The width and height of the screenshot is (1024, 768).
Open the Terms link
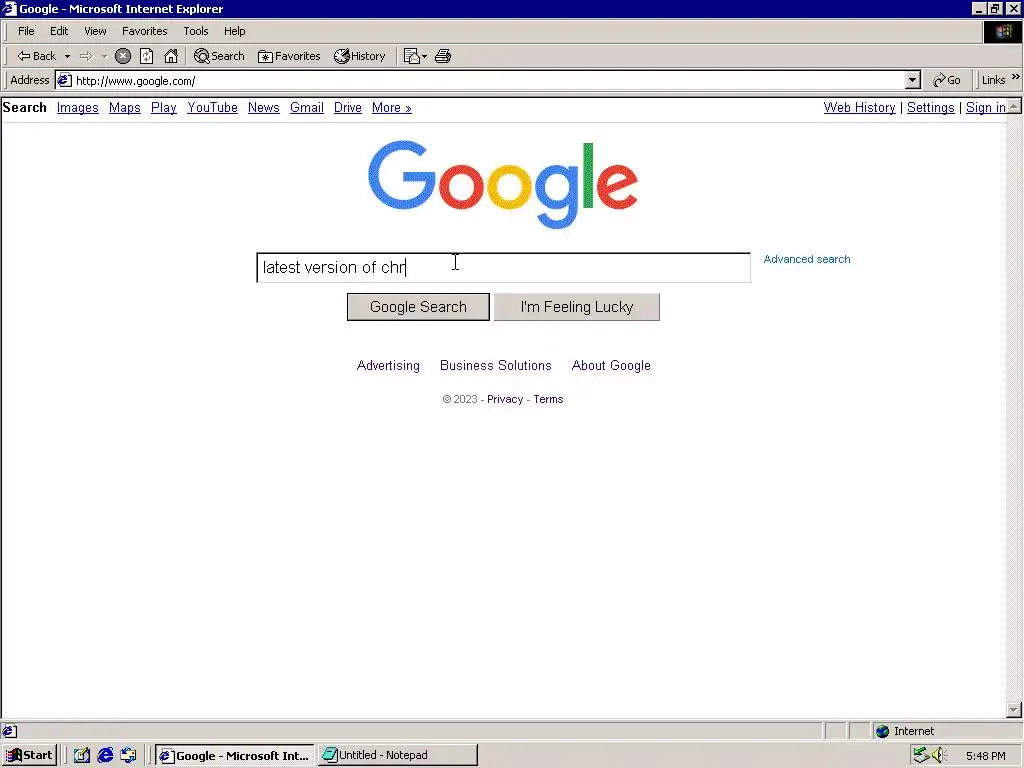[x=548, y=399]
